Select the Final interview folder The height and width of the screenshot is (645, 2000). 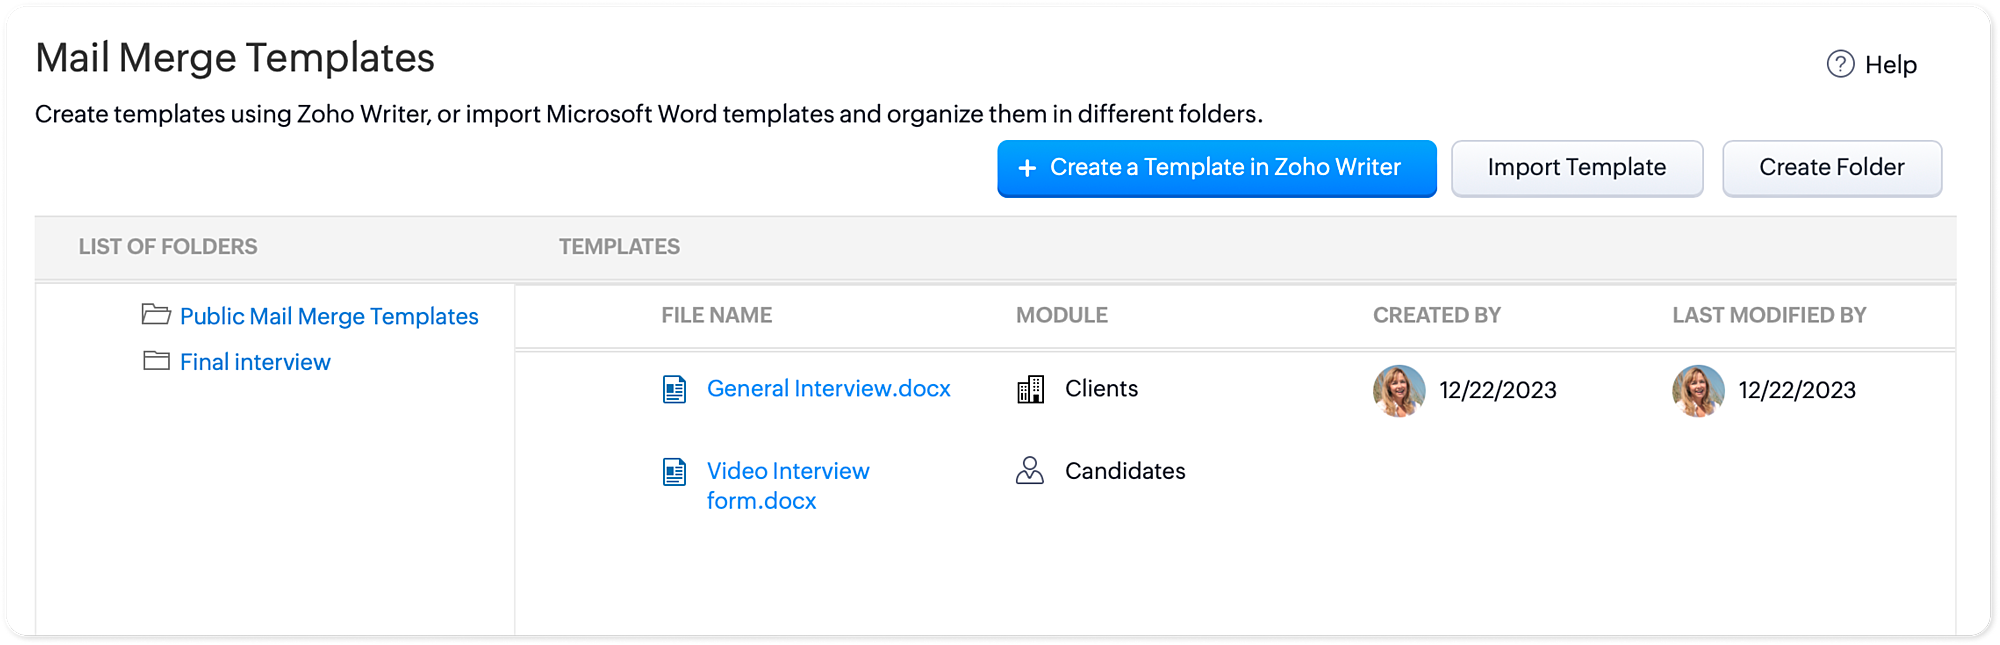pyautogui.click(x=255, y=362)
